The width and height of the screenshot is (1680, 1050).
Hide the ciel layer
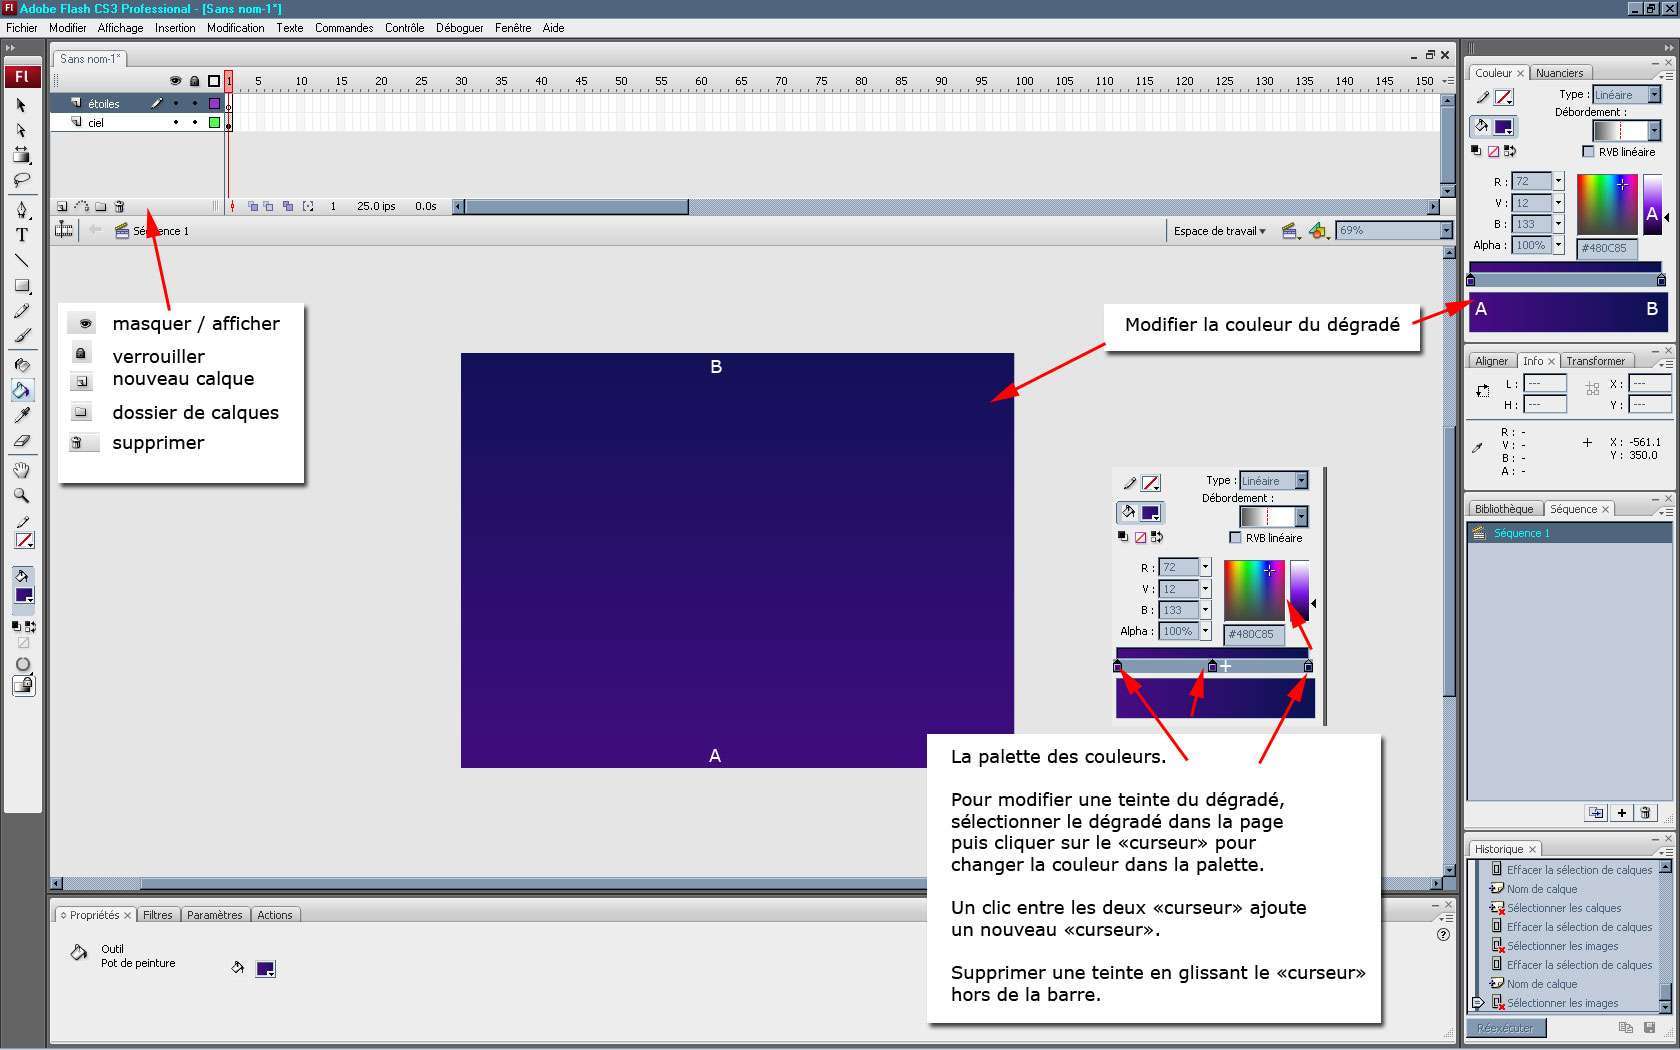[x=176, y=122]
